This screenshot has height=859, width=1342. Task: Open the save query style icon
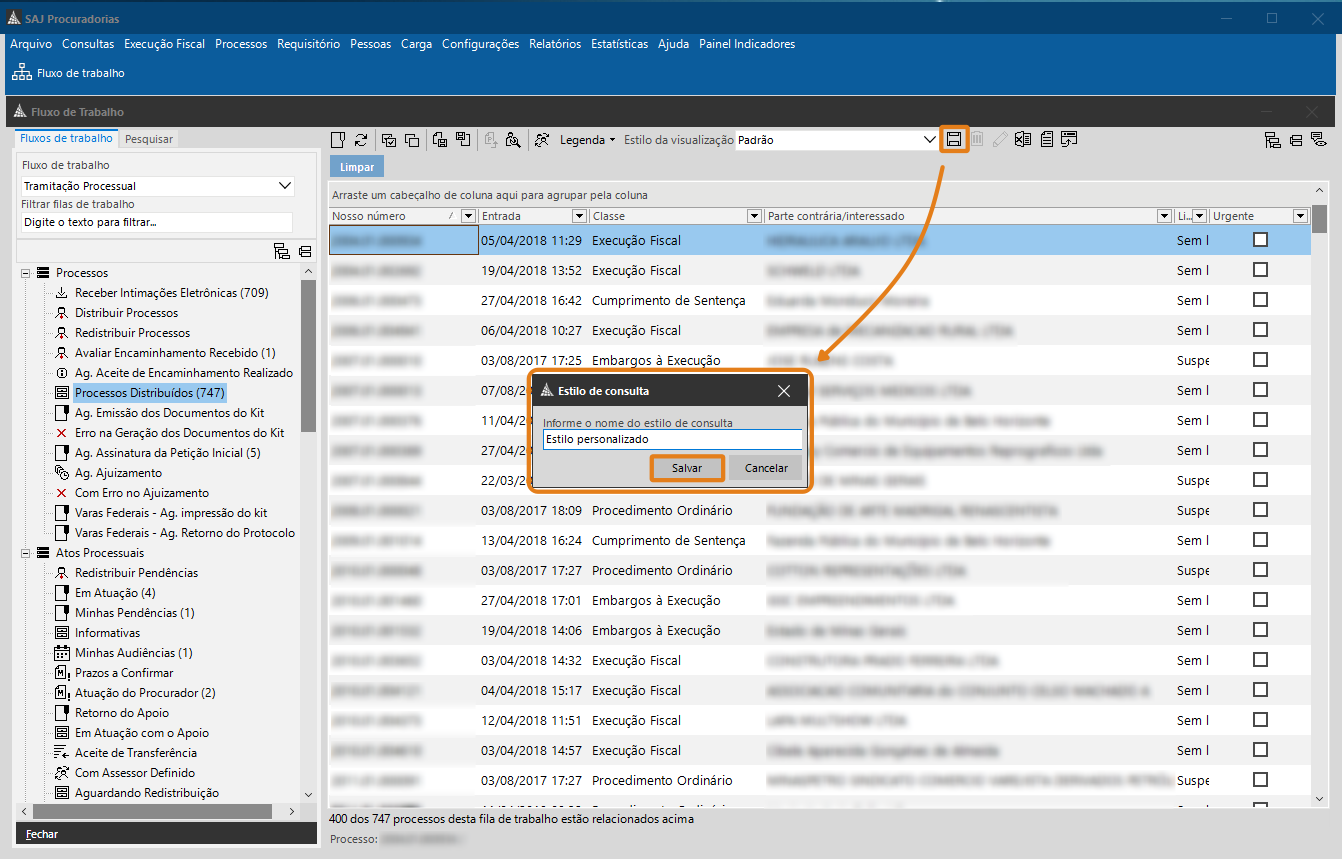point(954,139)
